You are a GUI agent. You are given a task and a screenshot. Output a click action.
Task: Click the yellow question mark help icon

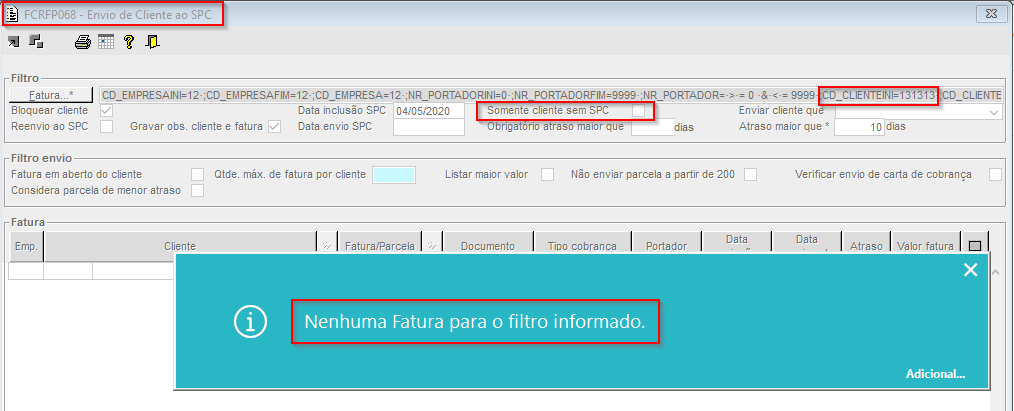pos(129,43)
